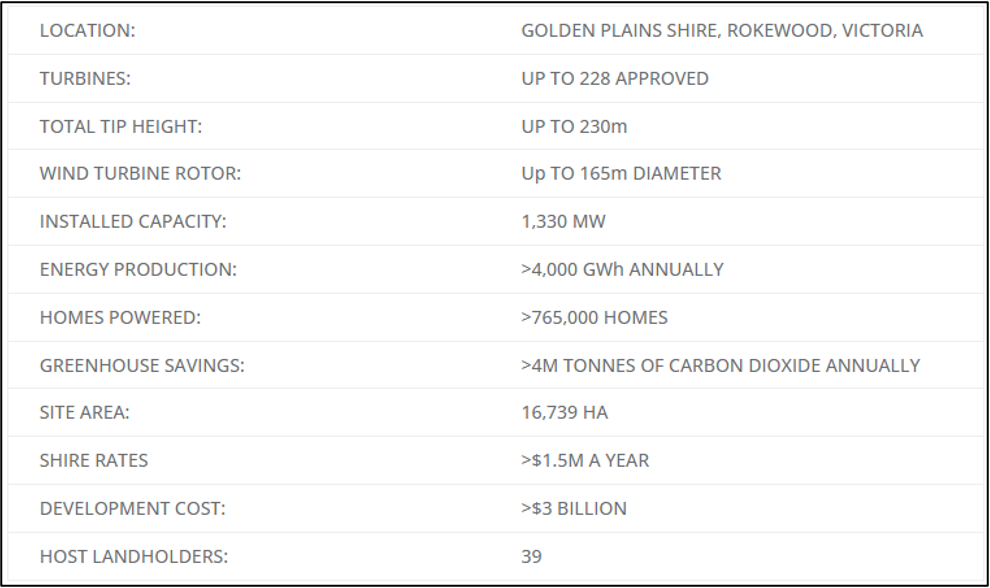Click the HOMES POWERED: label
The width and height of the screenshot is (990, 588).
point(121,318)
